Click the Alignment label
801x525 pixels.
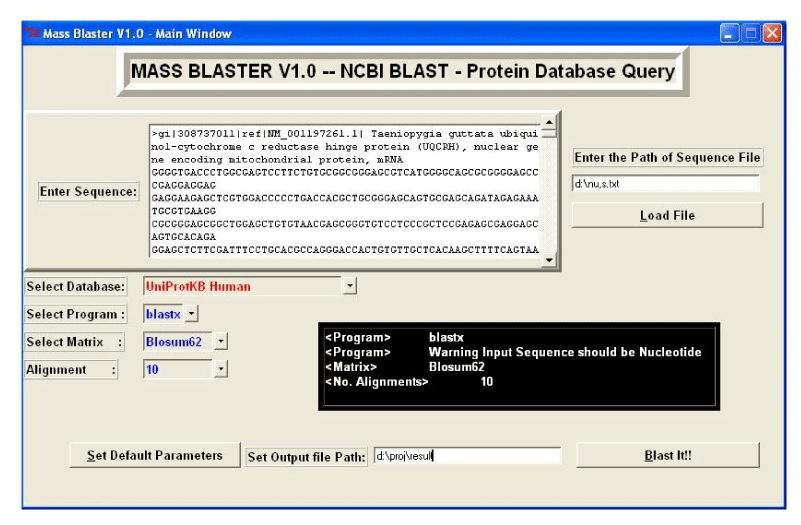pyautogui.click(x=71, y=369)
